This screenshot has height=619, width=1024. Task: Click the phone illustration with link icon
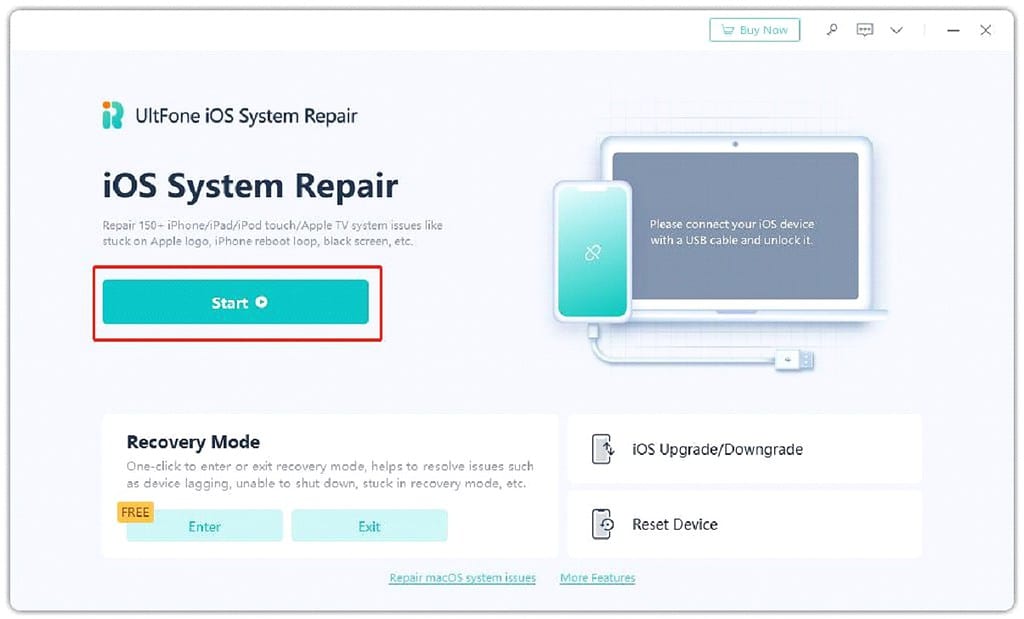(x=592, y=252)
